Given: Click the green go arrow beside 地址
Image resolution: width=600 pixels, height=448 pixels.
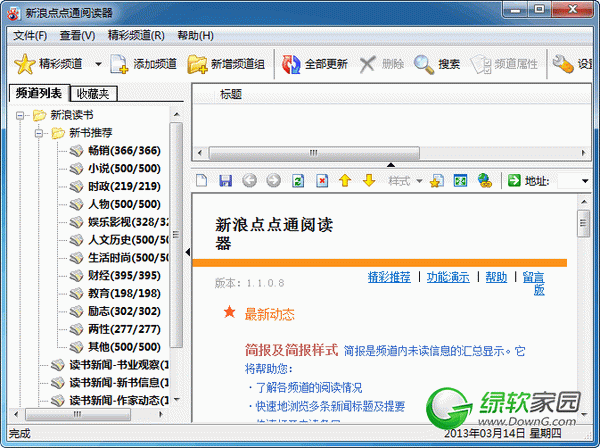Looking at the screenshot, I should [514, 180].
